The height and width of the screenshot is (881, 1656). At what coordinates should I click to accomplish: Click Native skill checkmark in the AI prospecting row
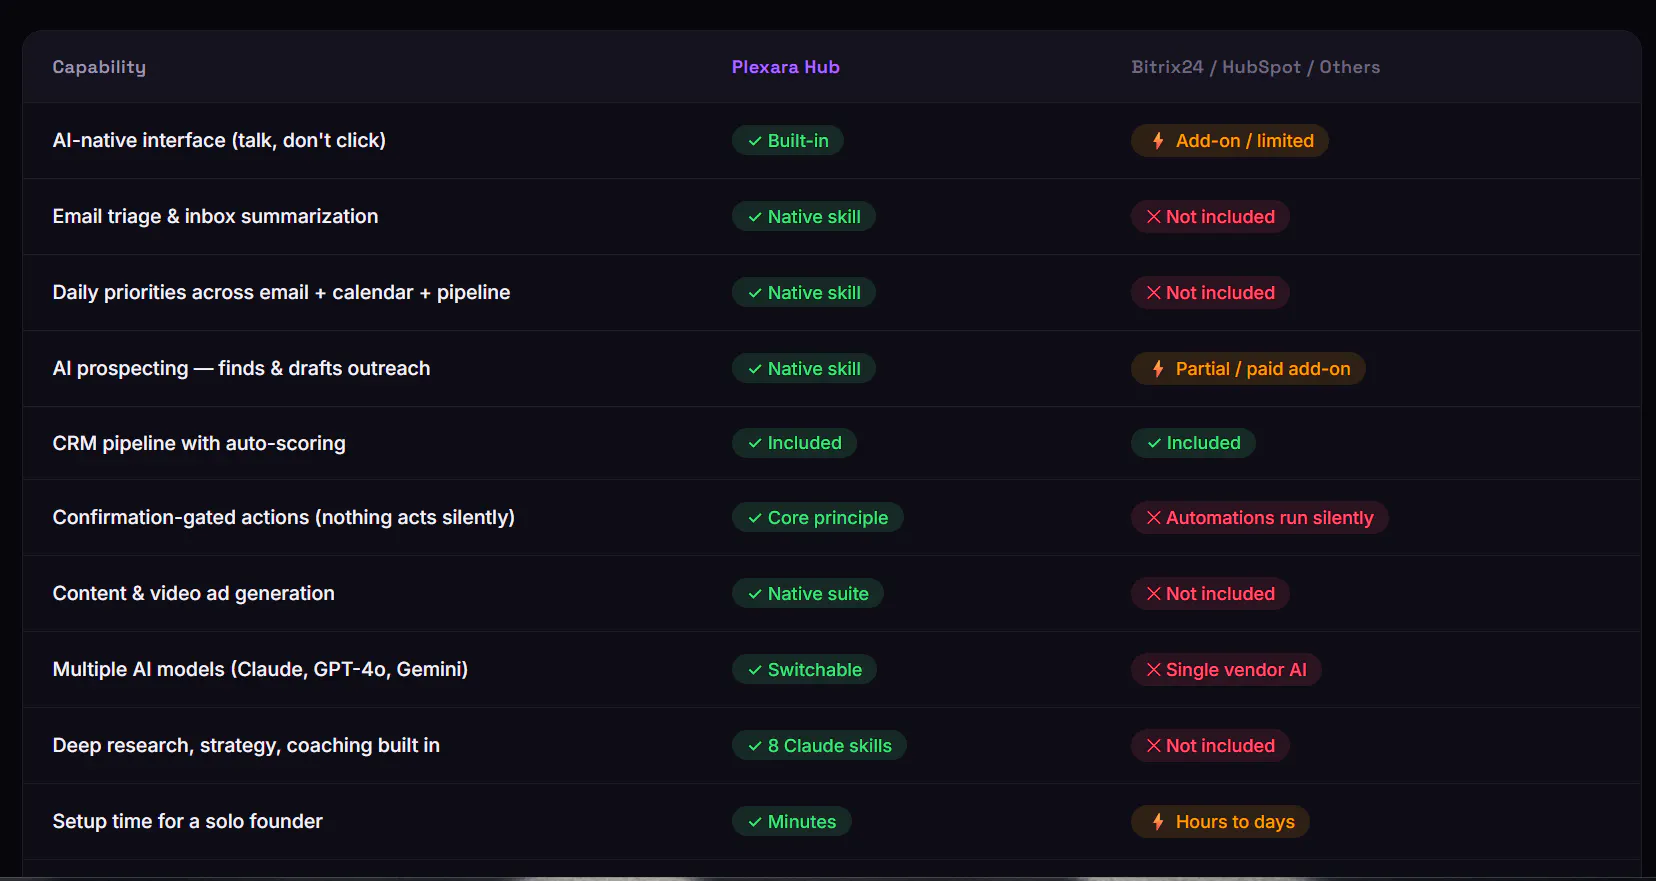point(755,369)
